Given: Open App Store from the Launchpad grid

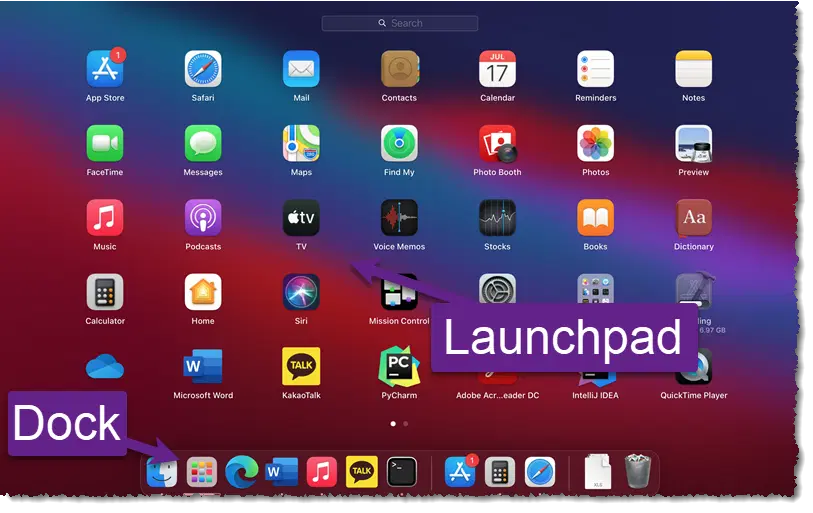Looking at the screenshot, I should click(x=105, y=69).
